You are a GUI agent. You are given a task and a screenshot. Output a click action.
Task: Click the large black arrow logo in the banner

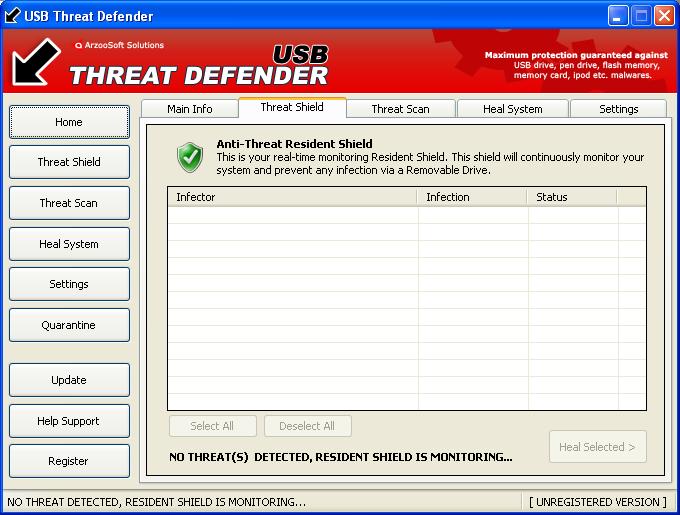[x=36, y=62]
